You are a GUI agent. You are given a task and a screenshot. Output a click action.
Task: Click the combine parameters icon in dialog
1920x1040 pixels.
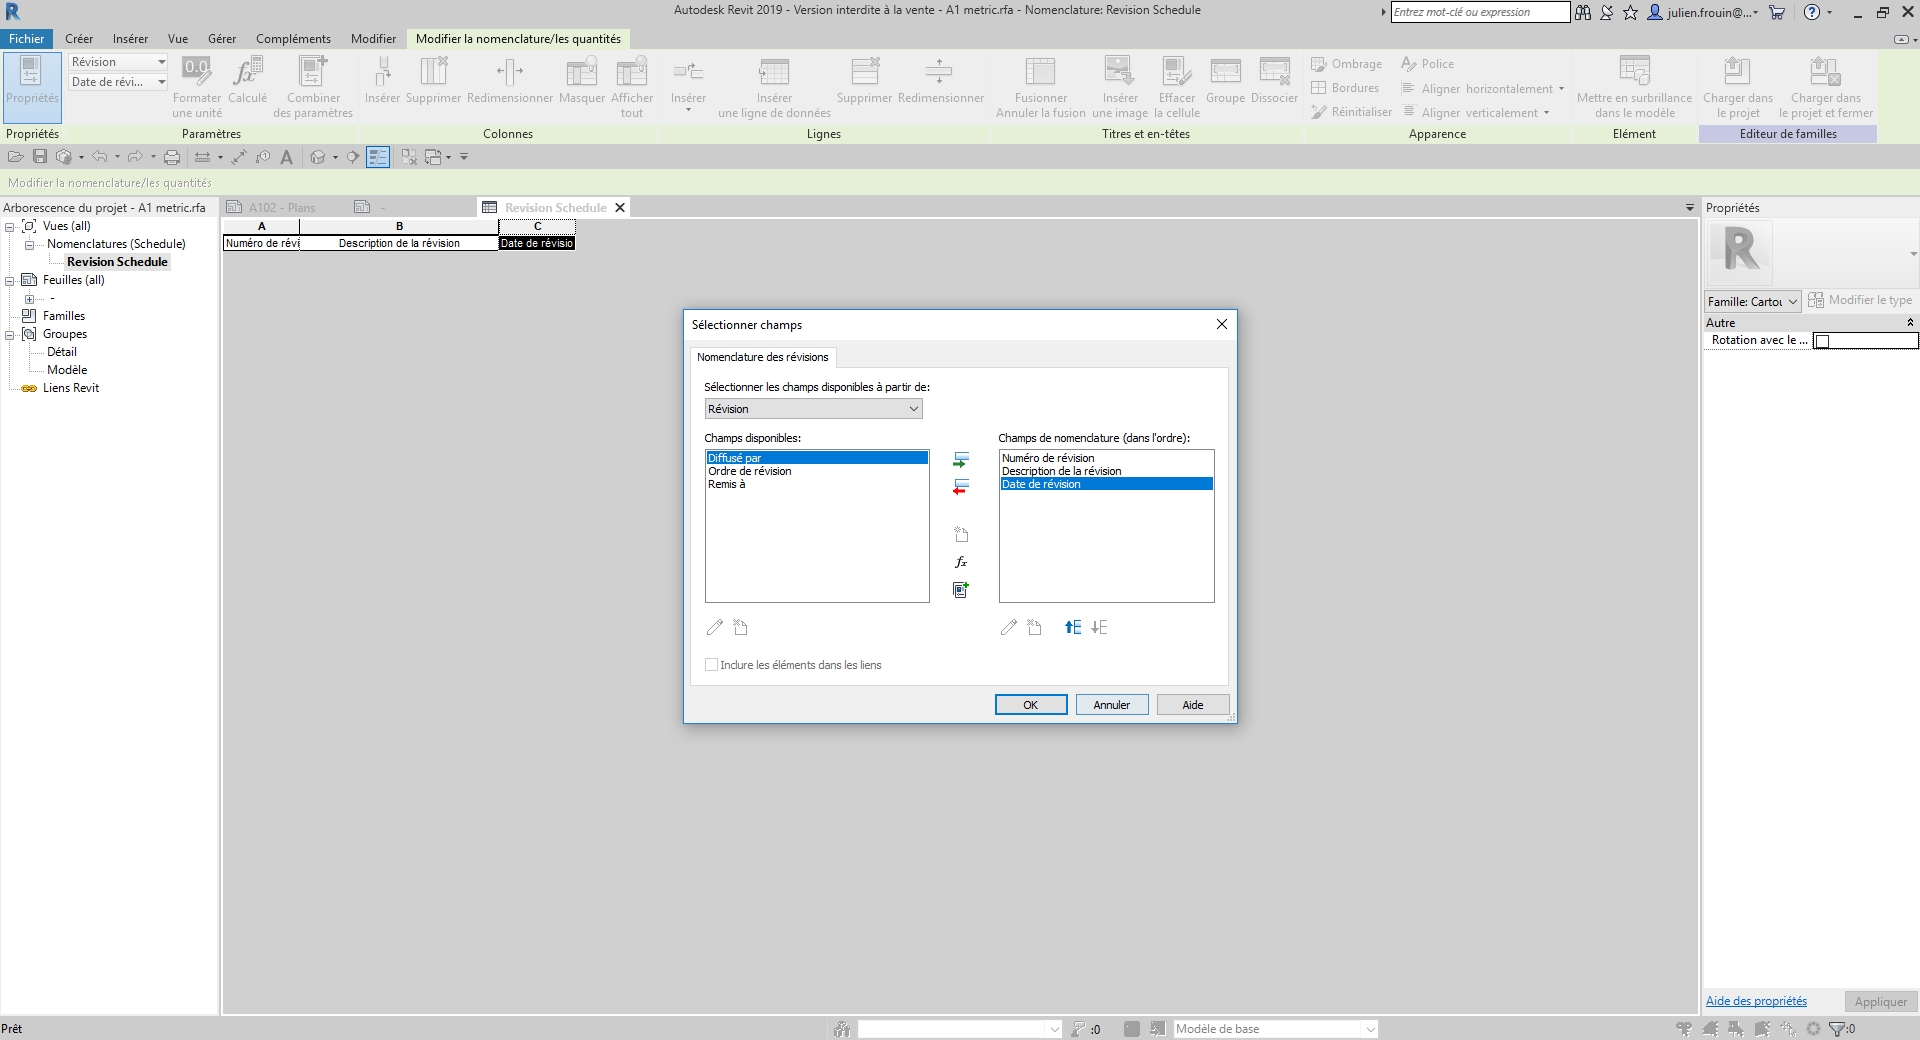coord(960,590)
